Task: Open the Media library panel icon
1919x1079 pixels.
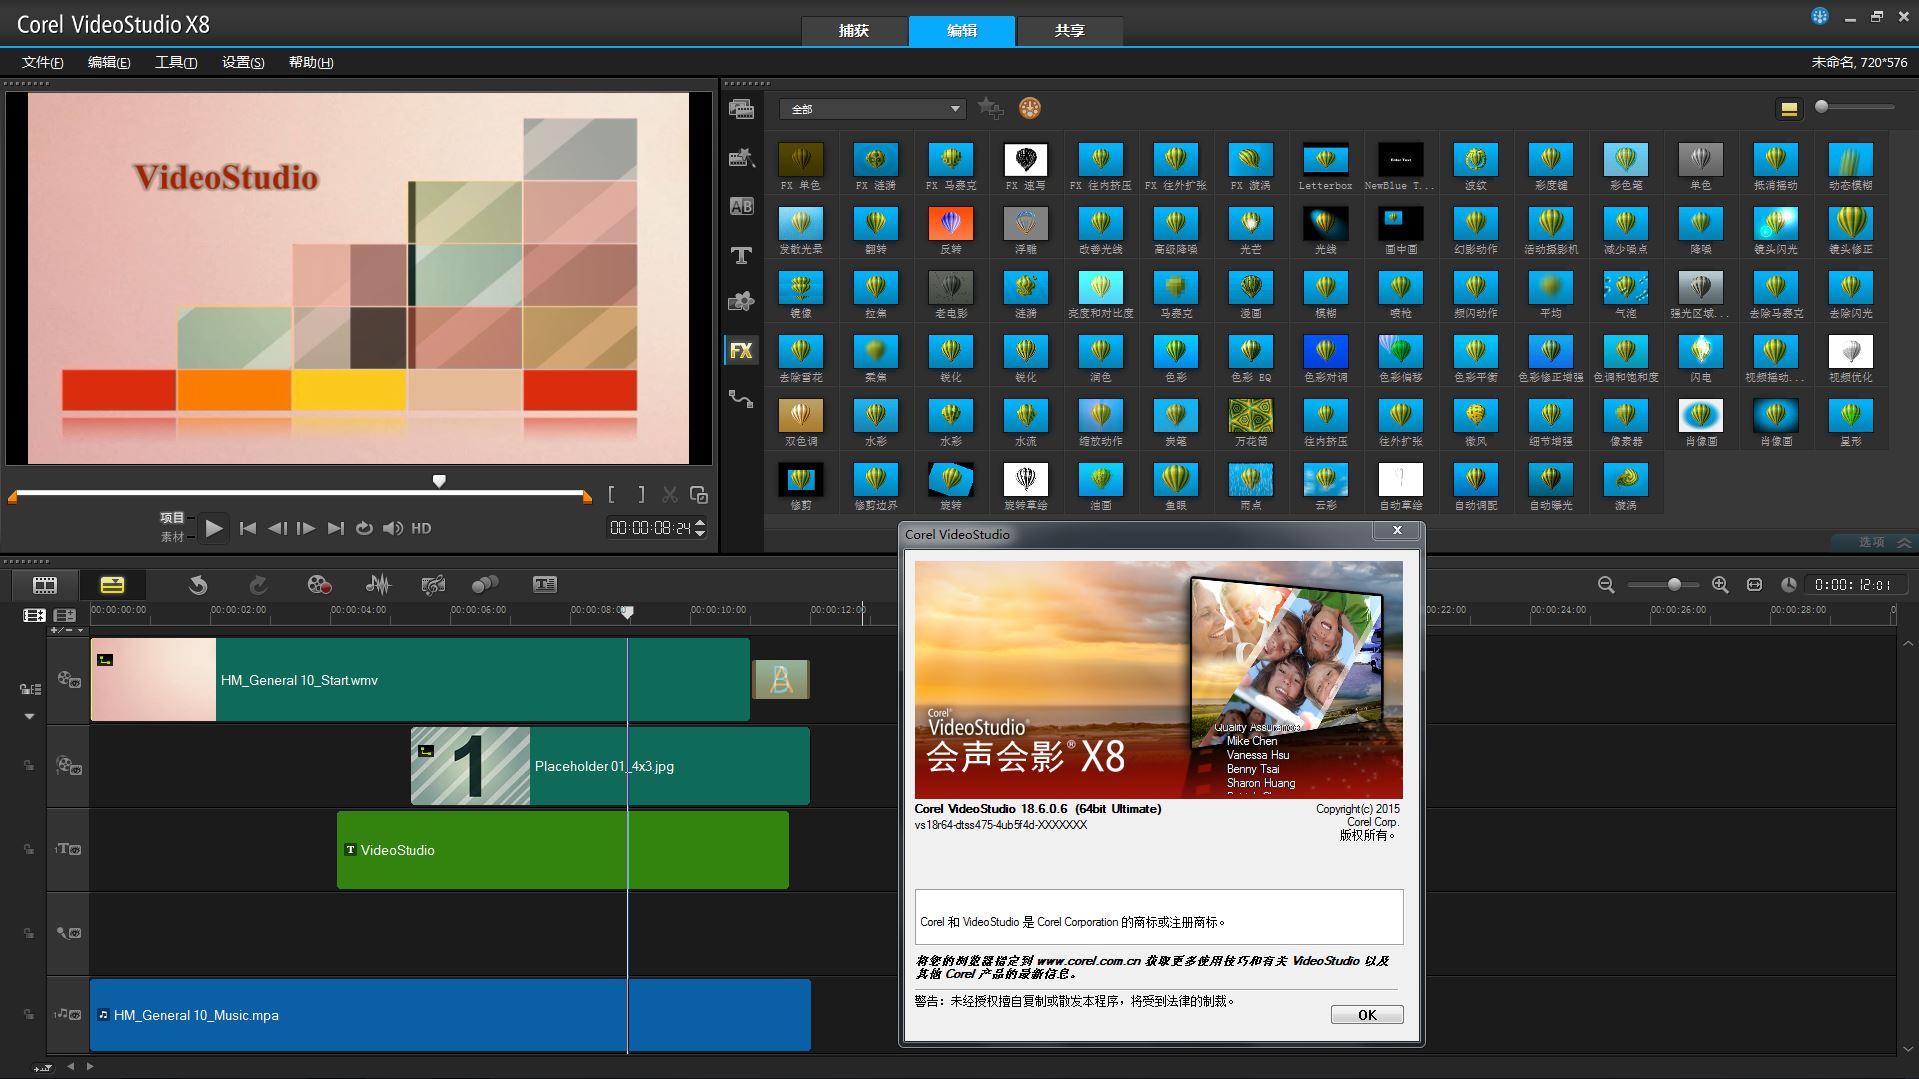Action: (741, 110)
